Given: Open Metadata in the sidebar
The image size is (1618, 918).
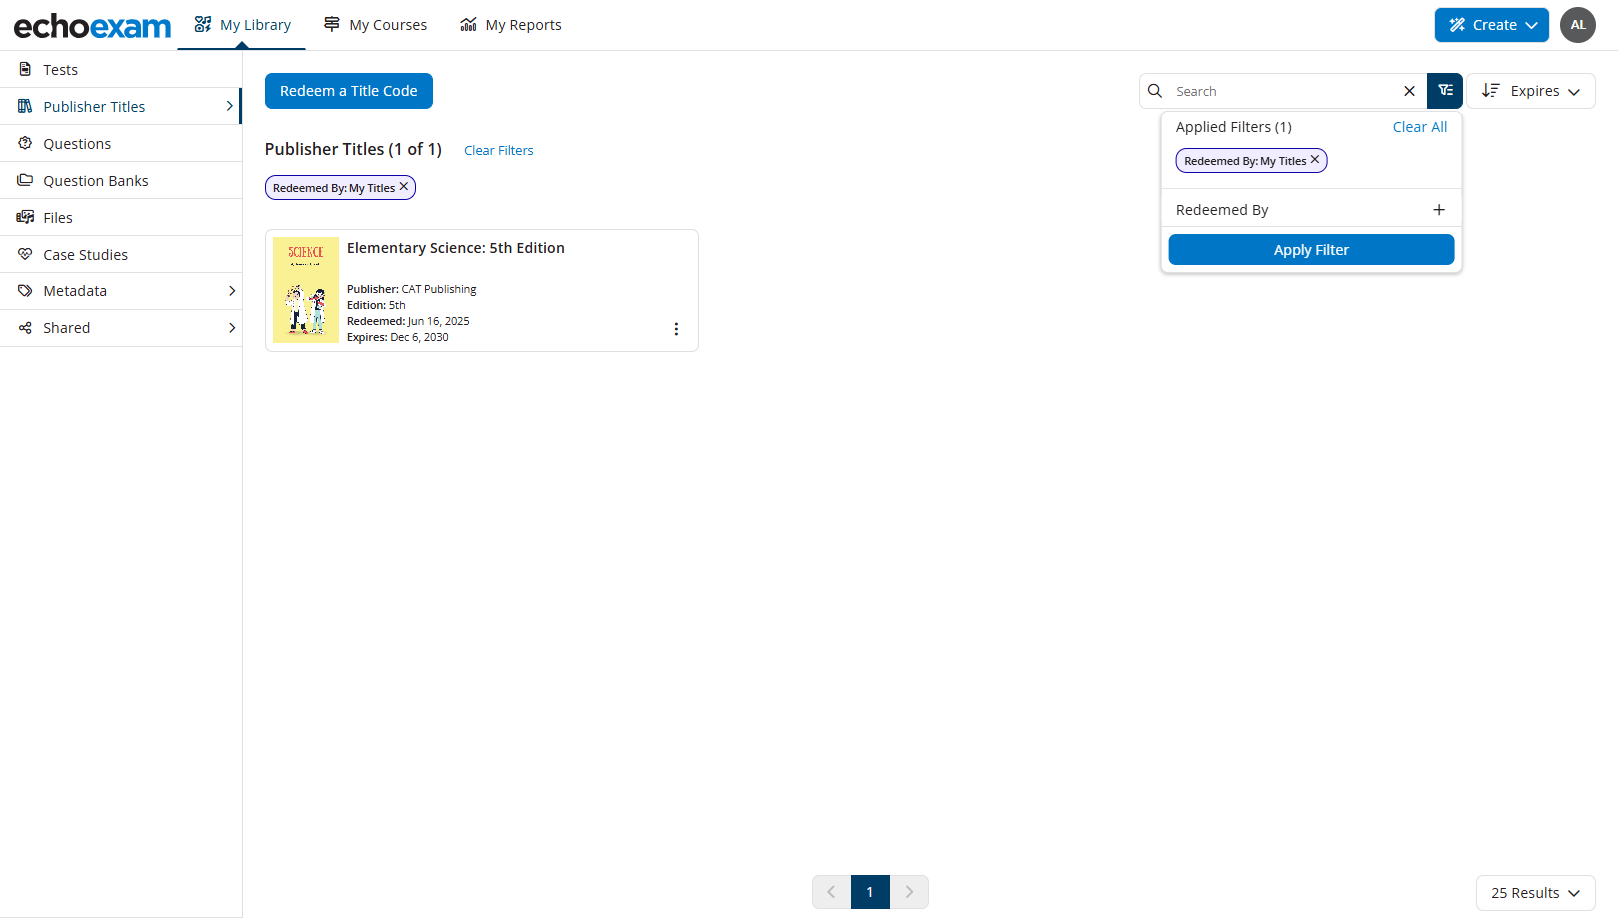Looking at the screenshot, I should 121,291.
